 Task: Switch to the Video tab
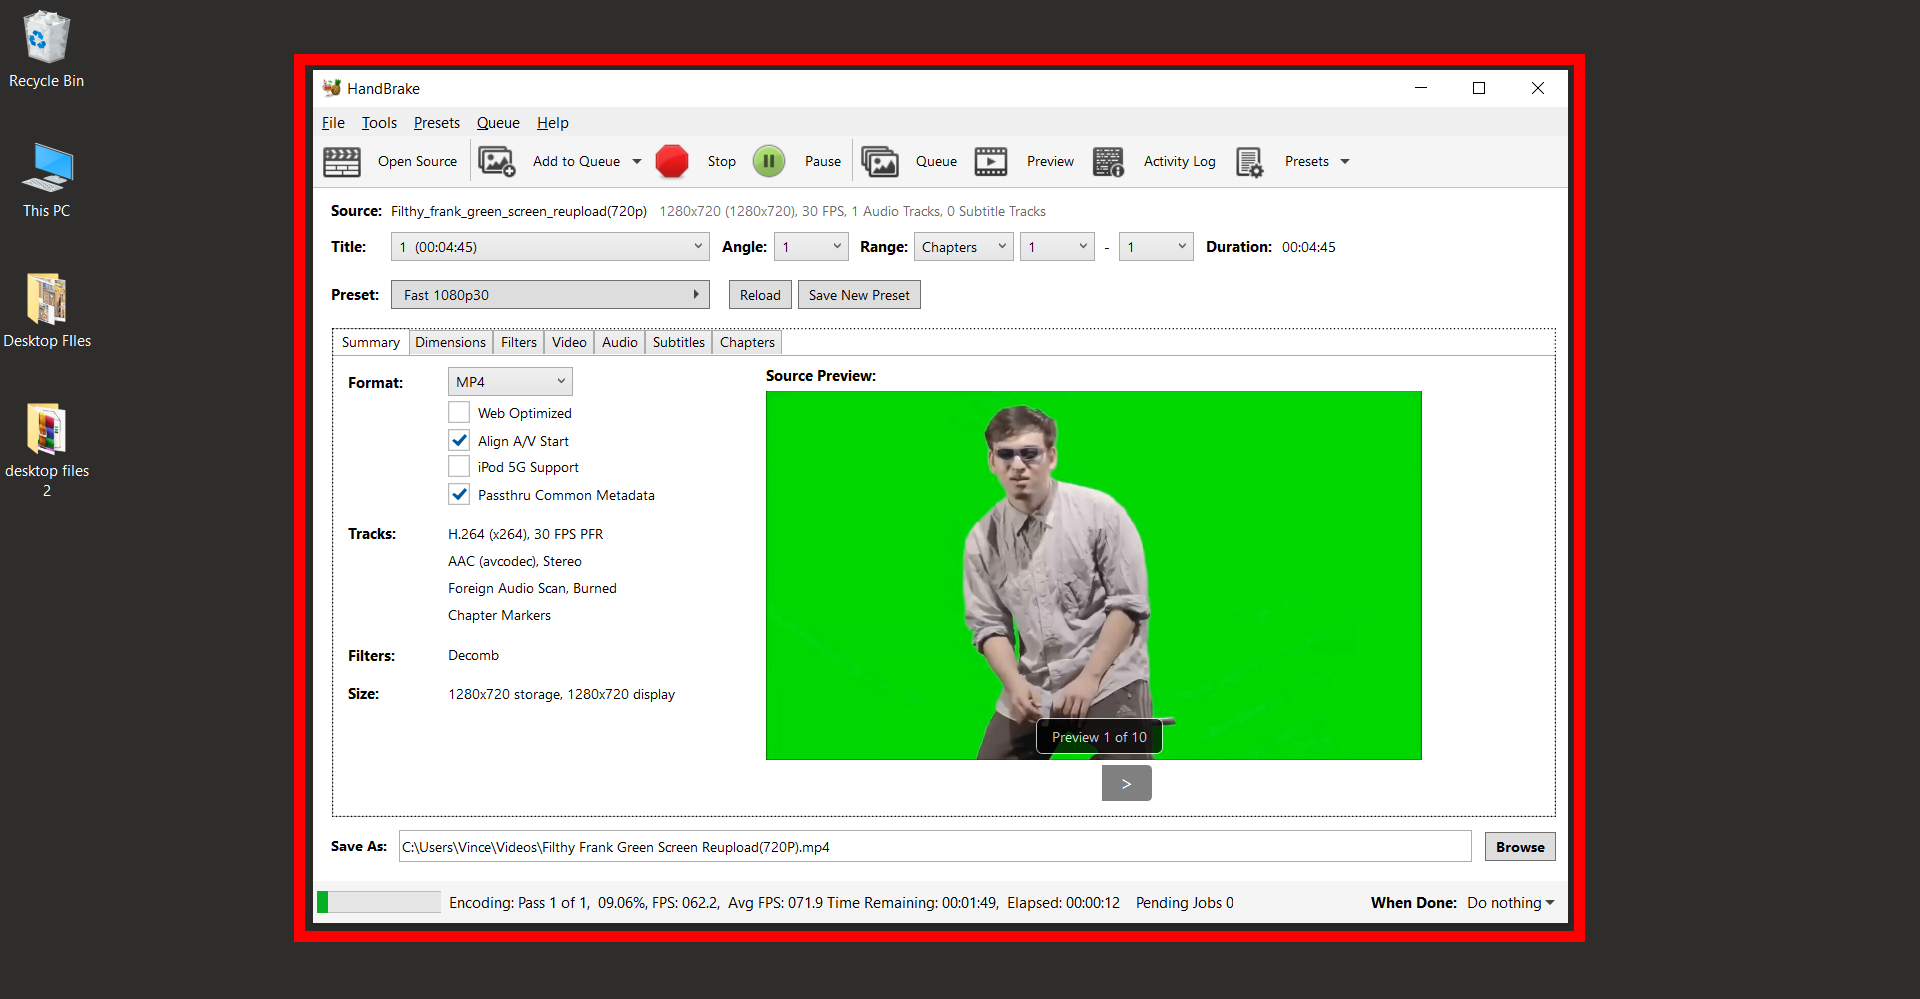pyautogui.click(x=568, y=342)
